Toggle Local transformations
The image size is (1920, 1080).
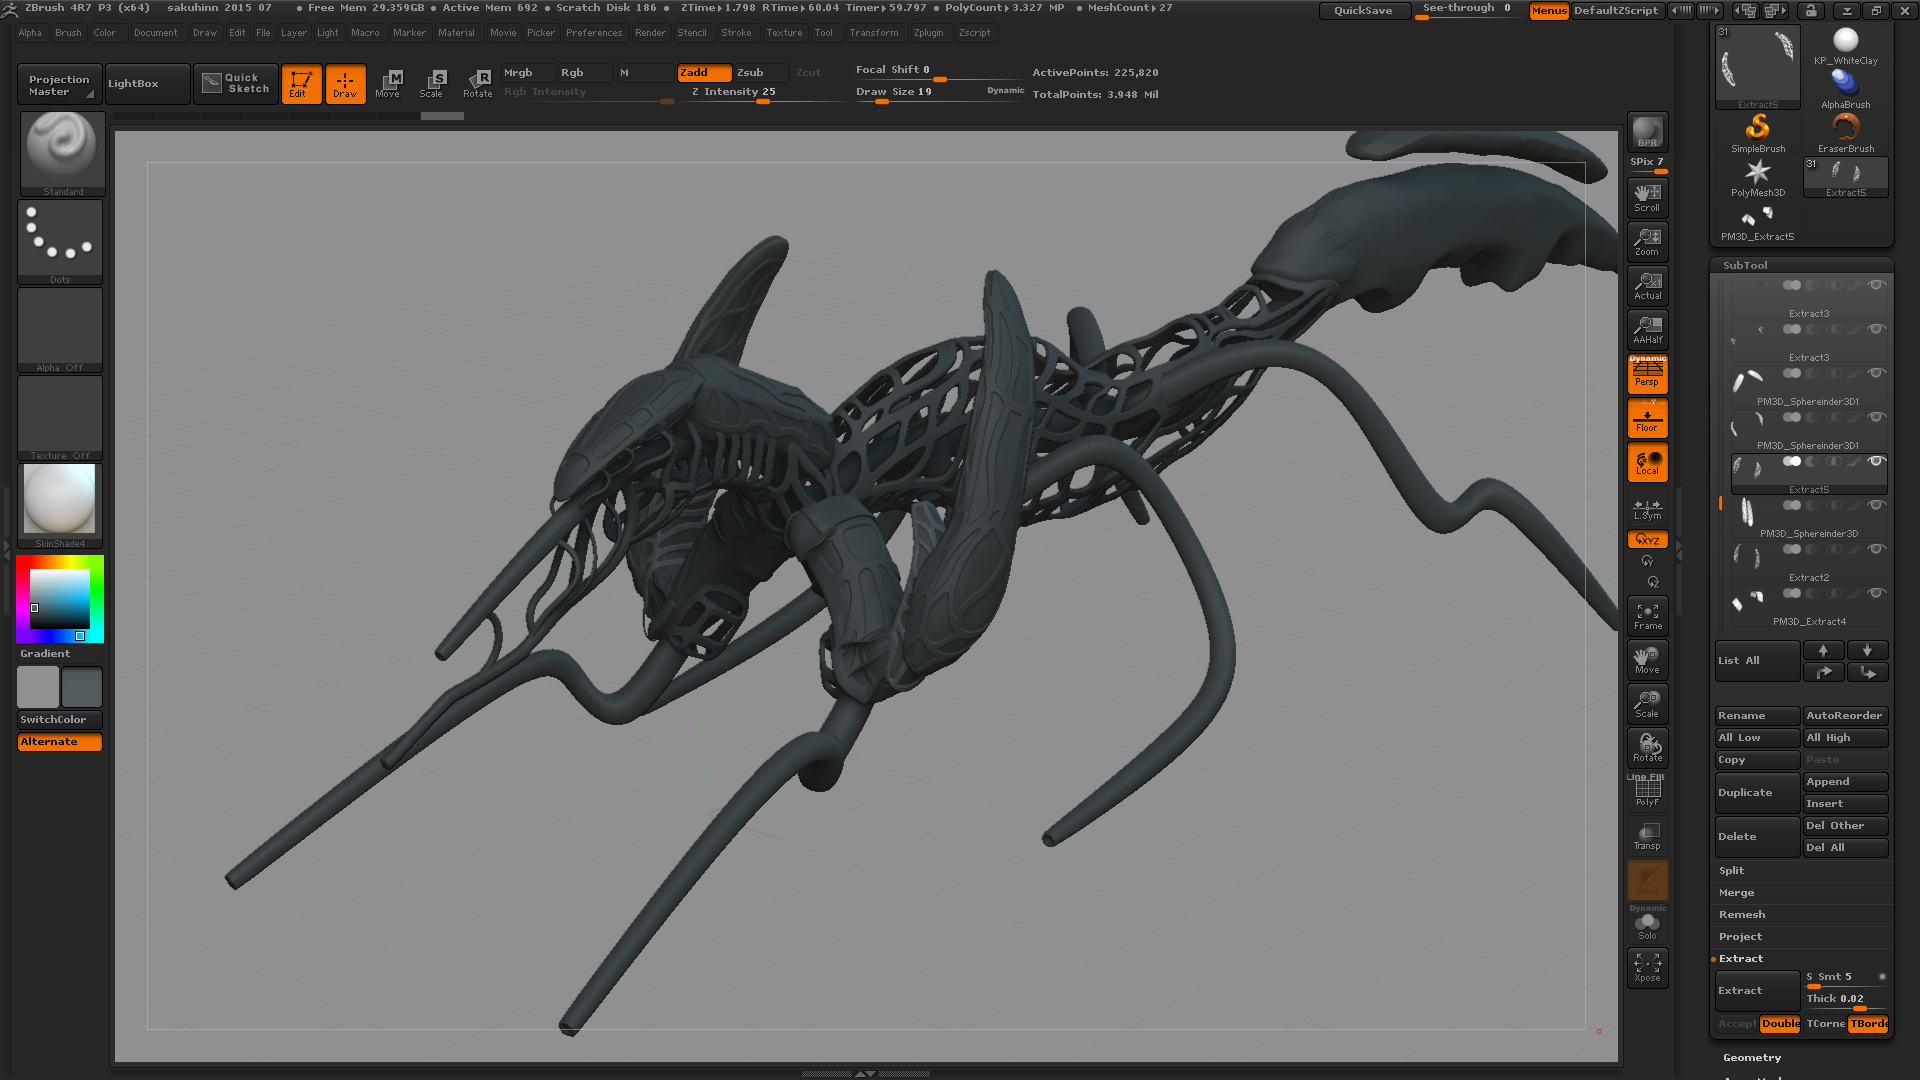click(1647, 461)
